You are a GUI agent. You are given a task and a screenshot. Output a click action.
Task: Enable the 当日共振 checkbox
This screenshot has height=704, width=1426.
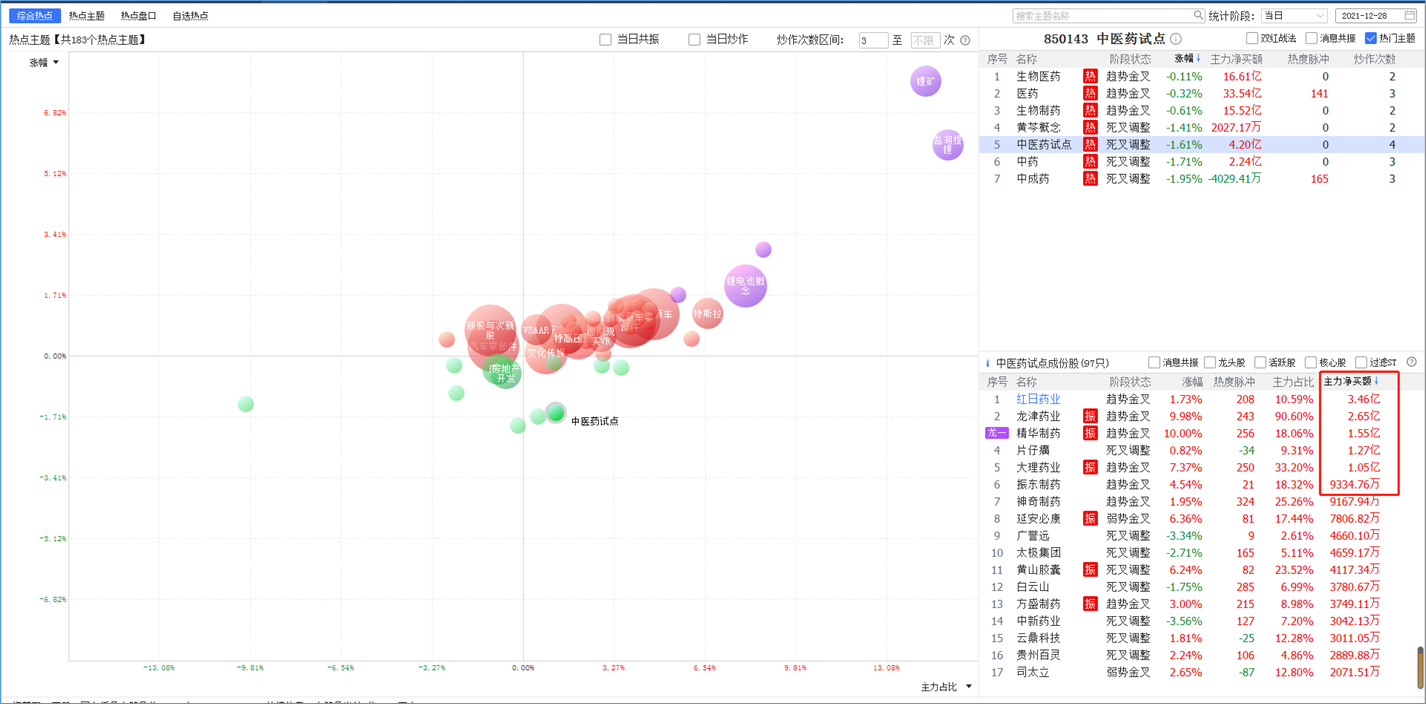[605, 40]
